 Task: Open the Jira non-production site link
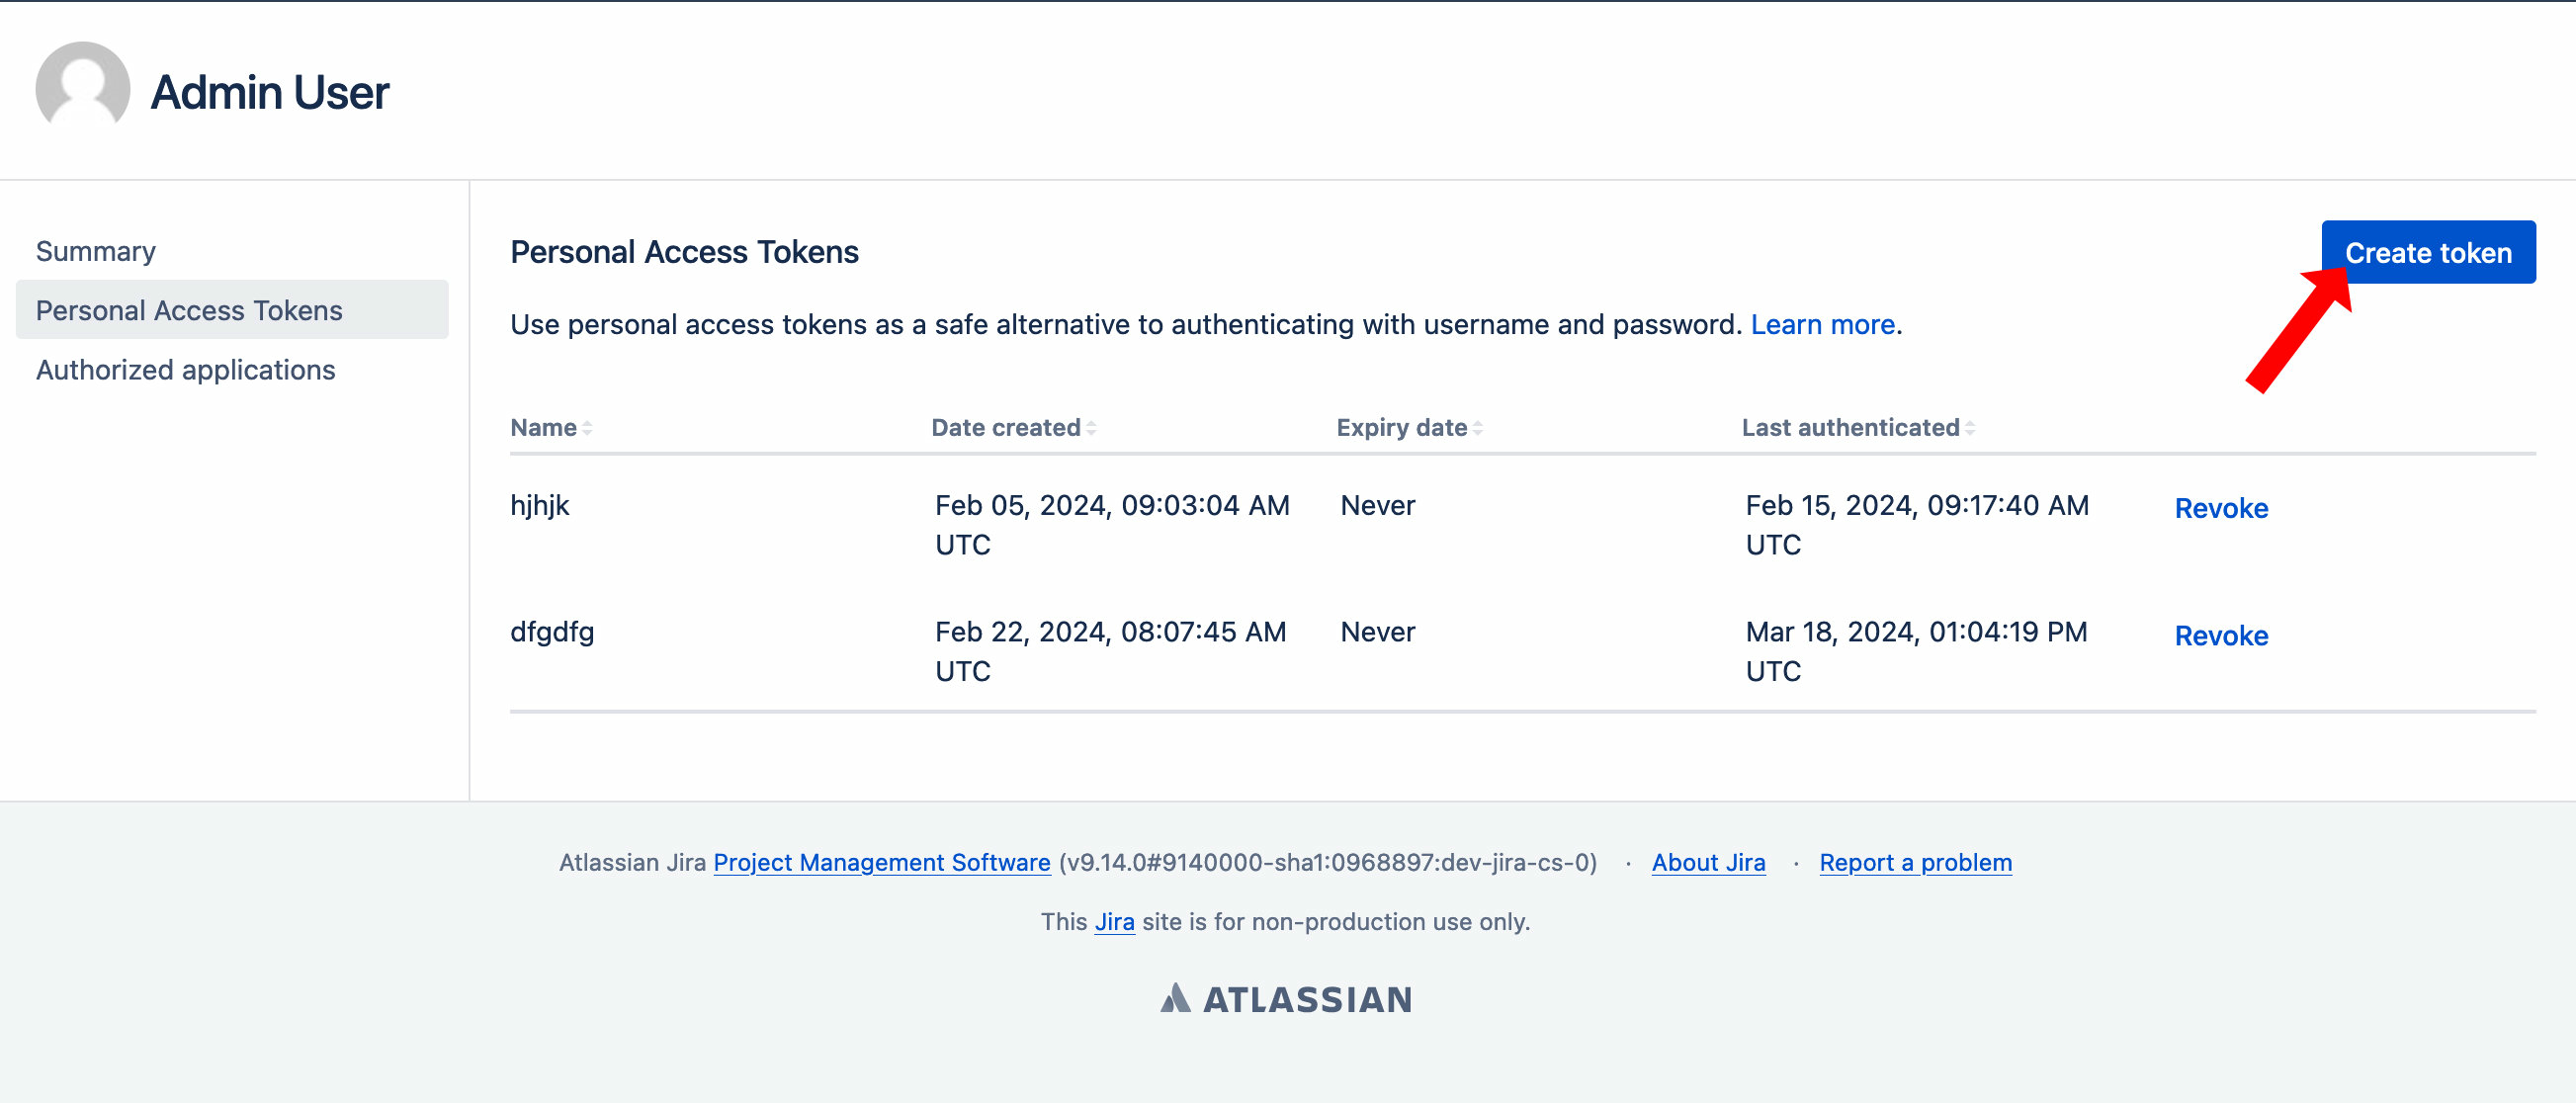[x=1114, y=921]
